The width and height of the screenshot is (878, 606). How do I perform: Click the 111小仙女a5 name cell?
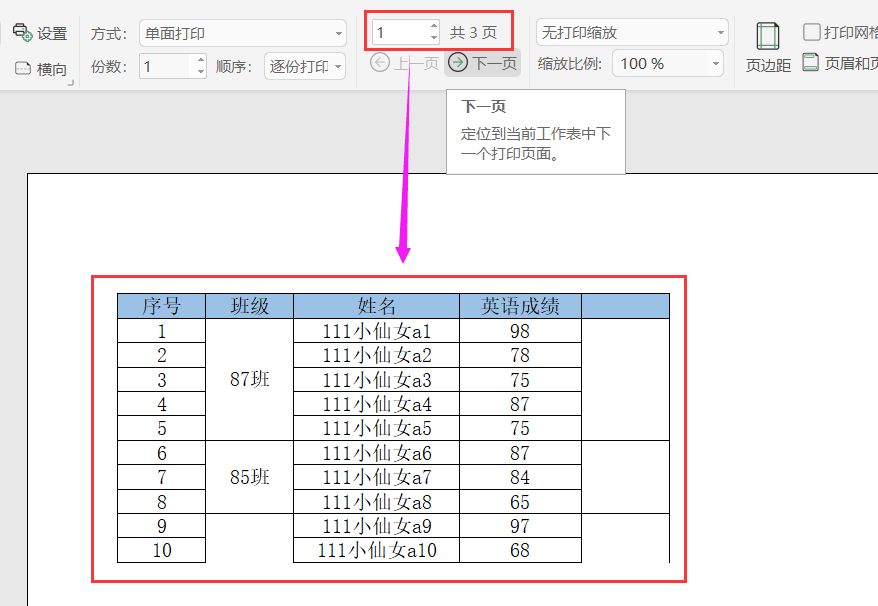(376, 428)
